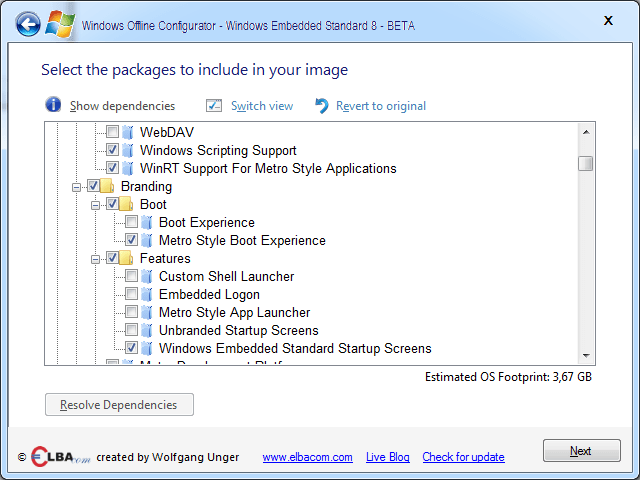Click the scrollbar down arrow in package list
The width and height of the screenshot is (640, 480).
click(586, 356)
